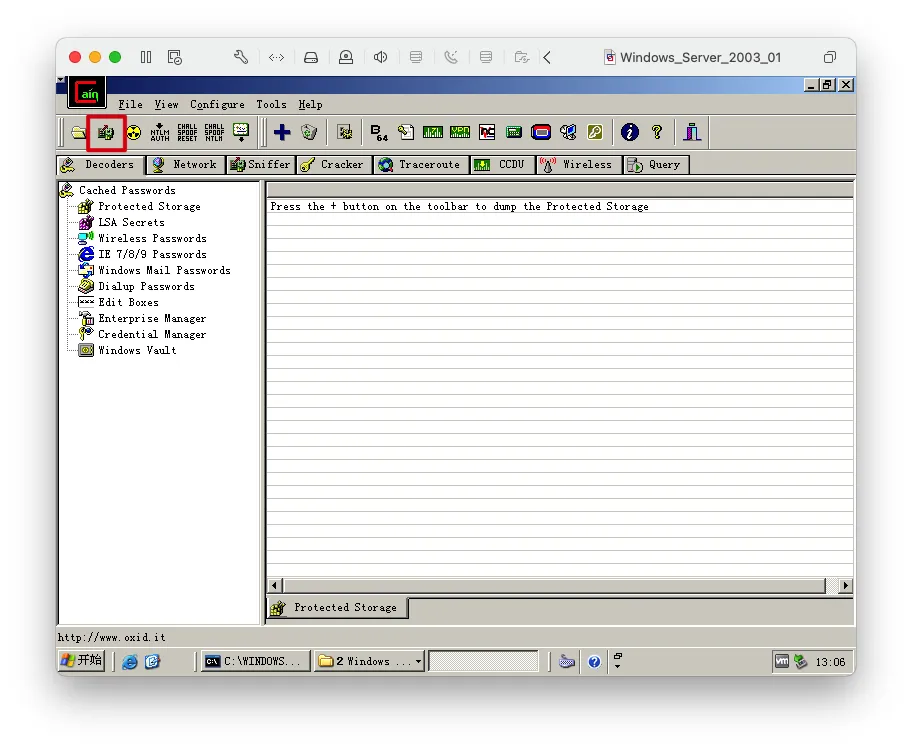912x750 pixels.
Task: Click the VM sound speaker icon
Action: [x=380, y=57]
